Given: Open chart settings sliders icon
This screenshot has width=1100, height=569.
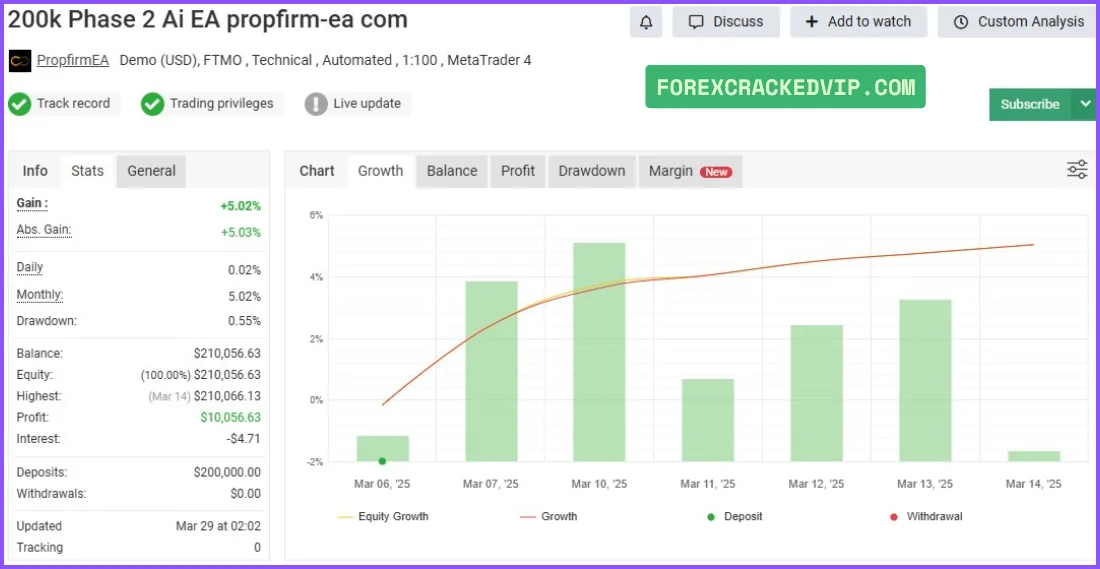Looking at the screenshot, I should tap(1076, 170).
